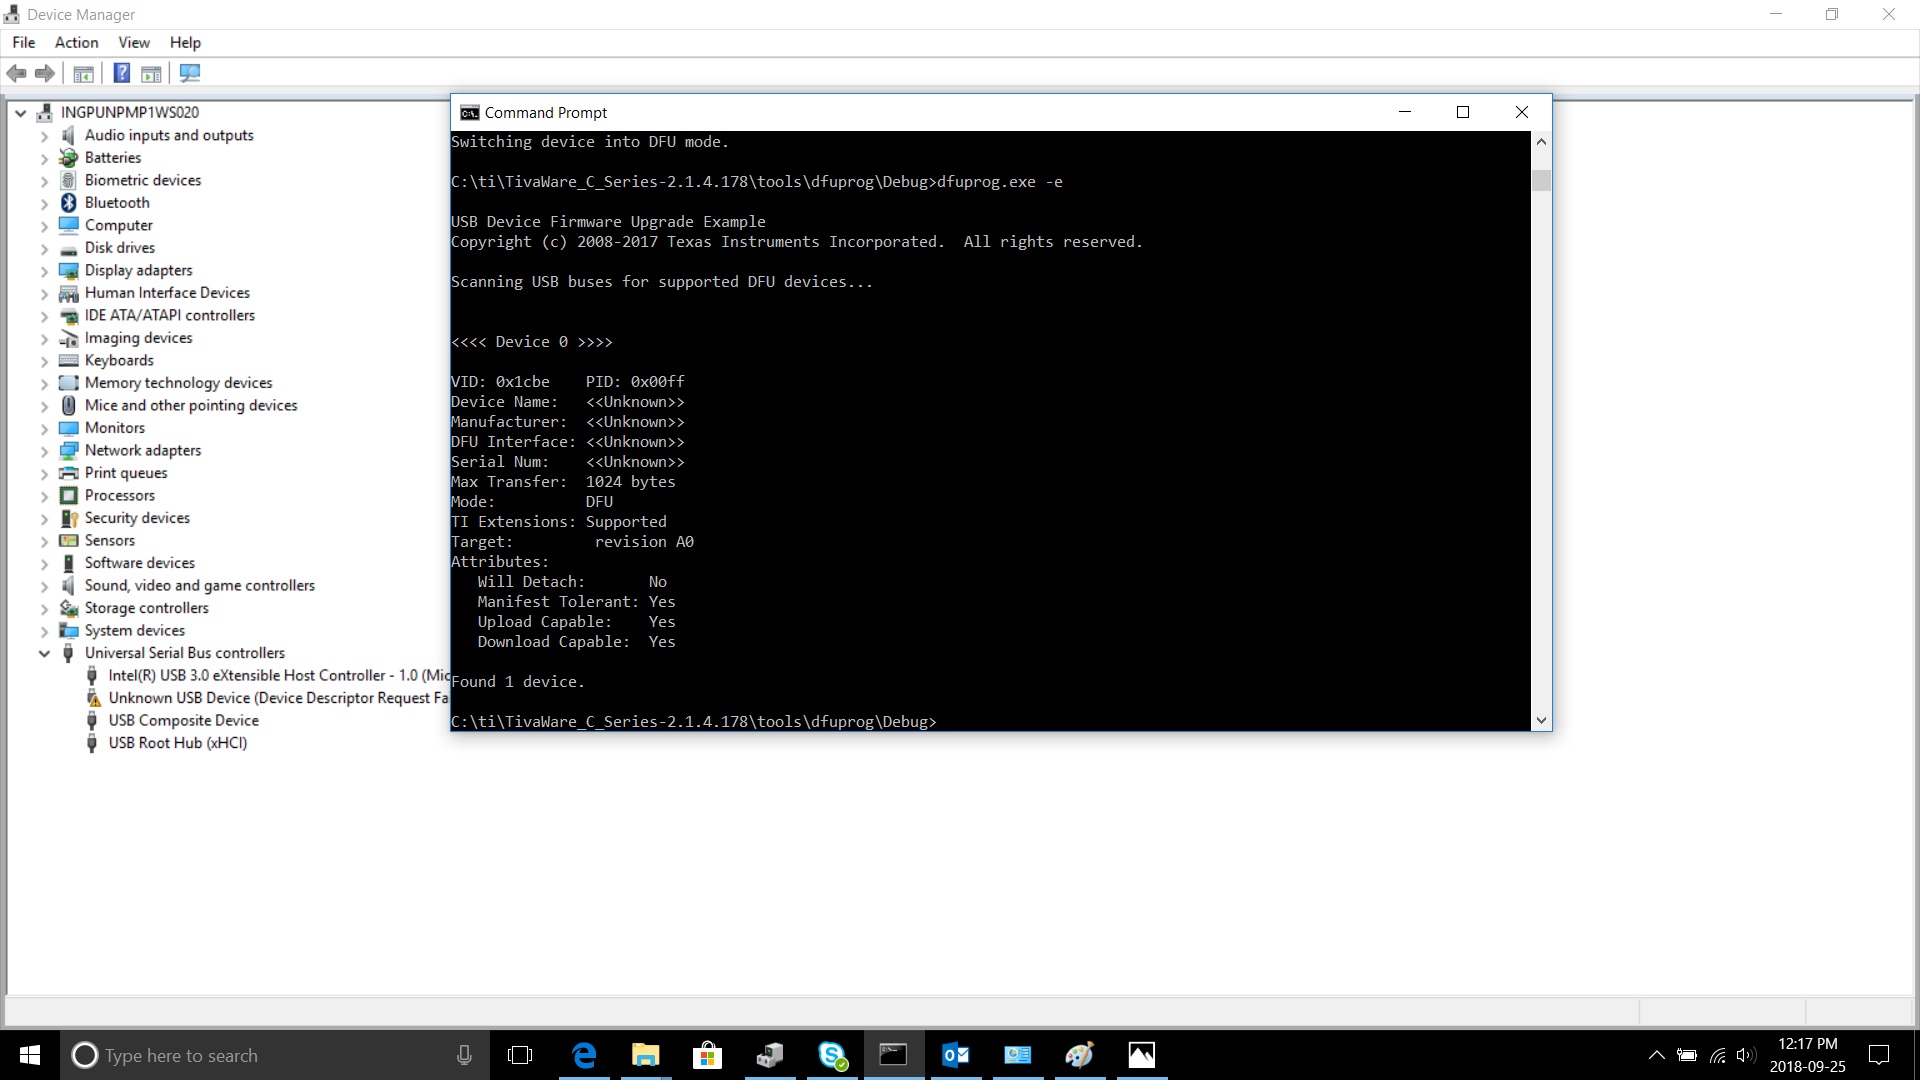Screen dimensions: 1920x1080
Task: Select USB Composite Device entry
Action: click(x=184, y=721)
